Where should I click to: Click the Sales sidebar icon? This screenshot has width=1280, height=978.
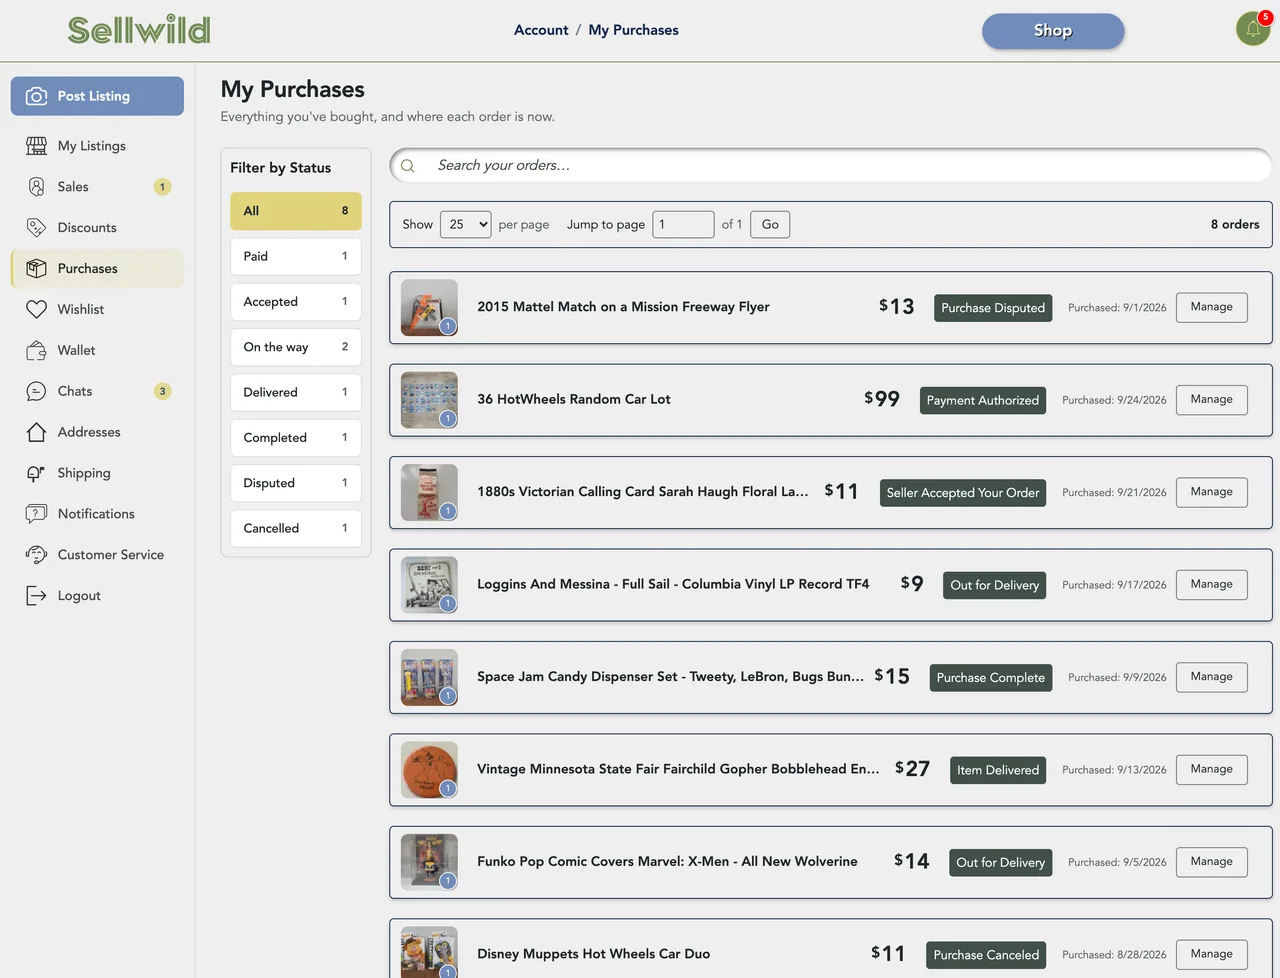tap(37, 187)
